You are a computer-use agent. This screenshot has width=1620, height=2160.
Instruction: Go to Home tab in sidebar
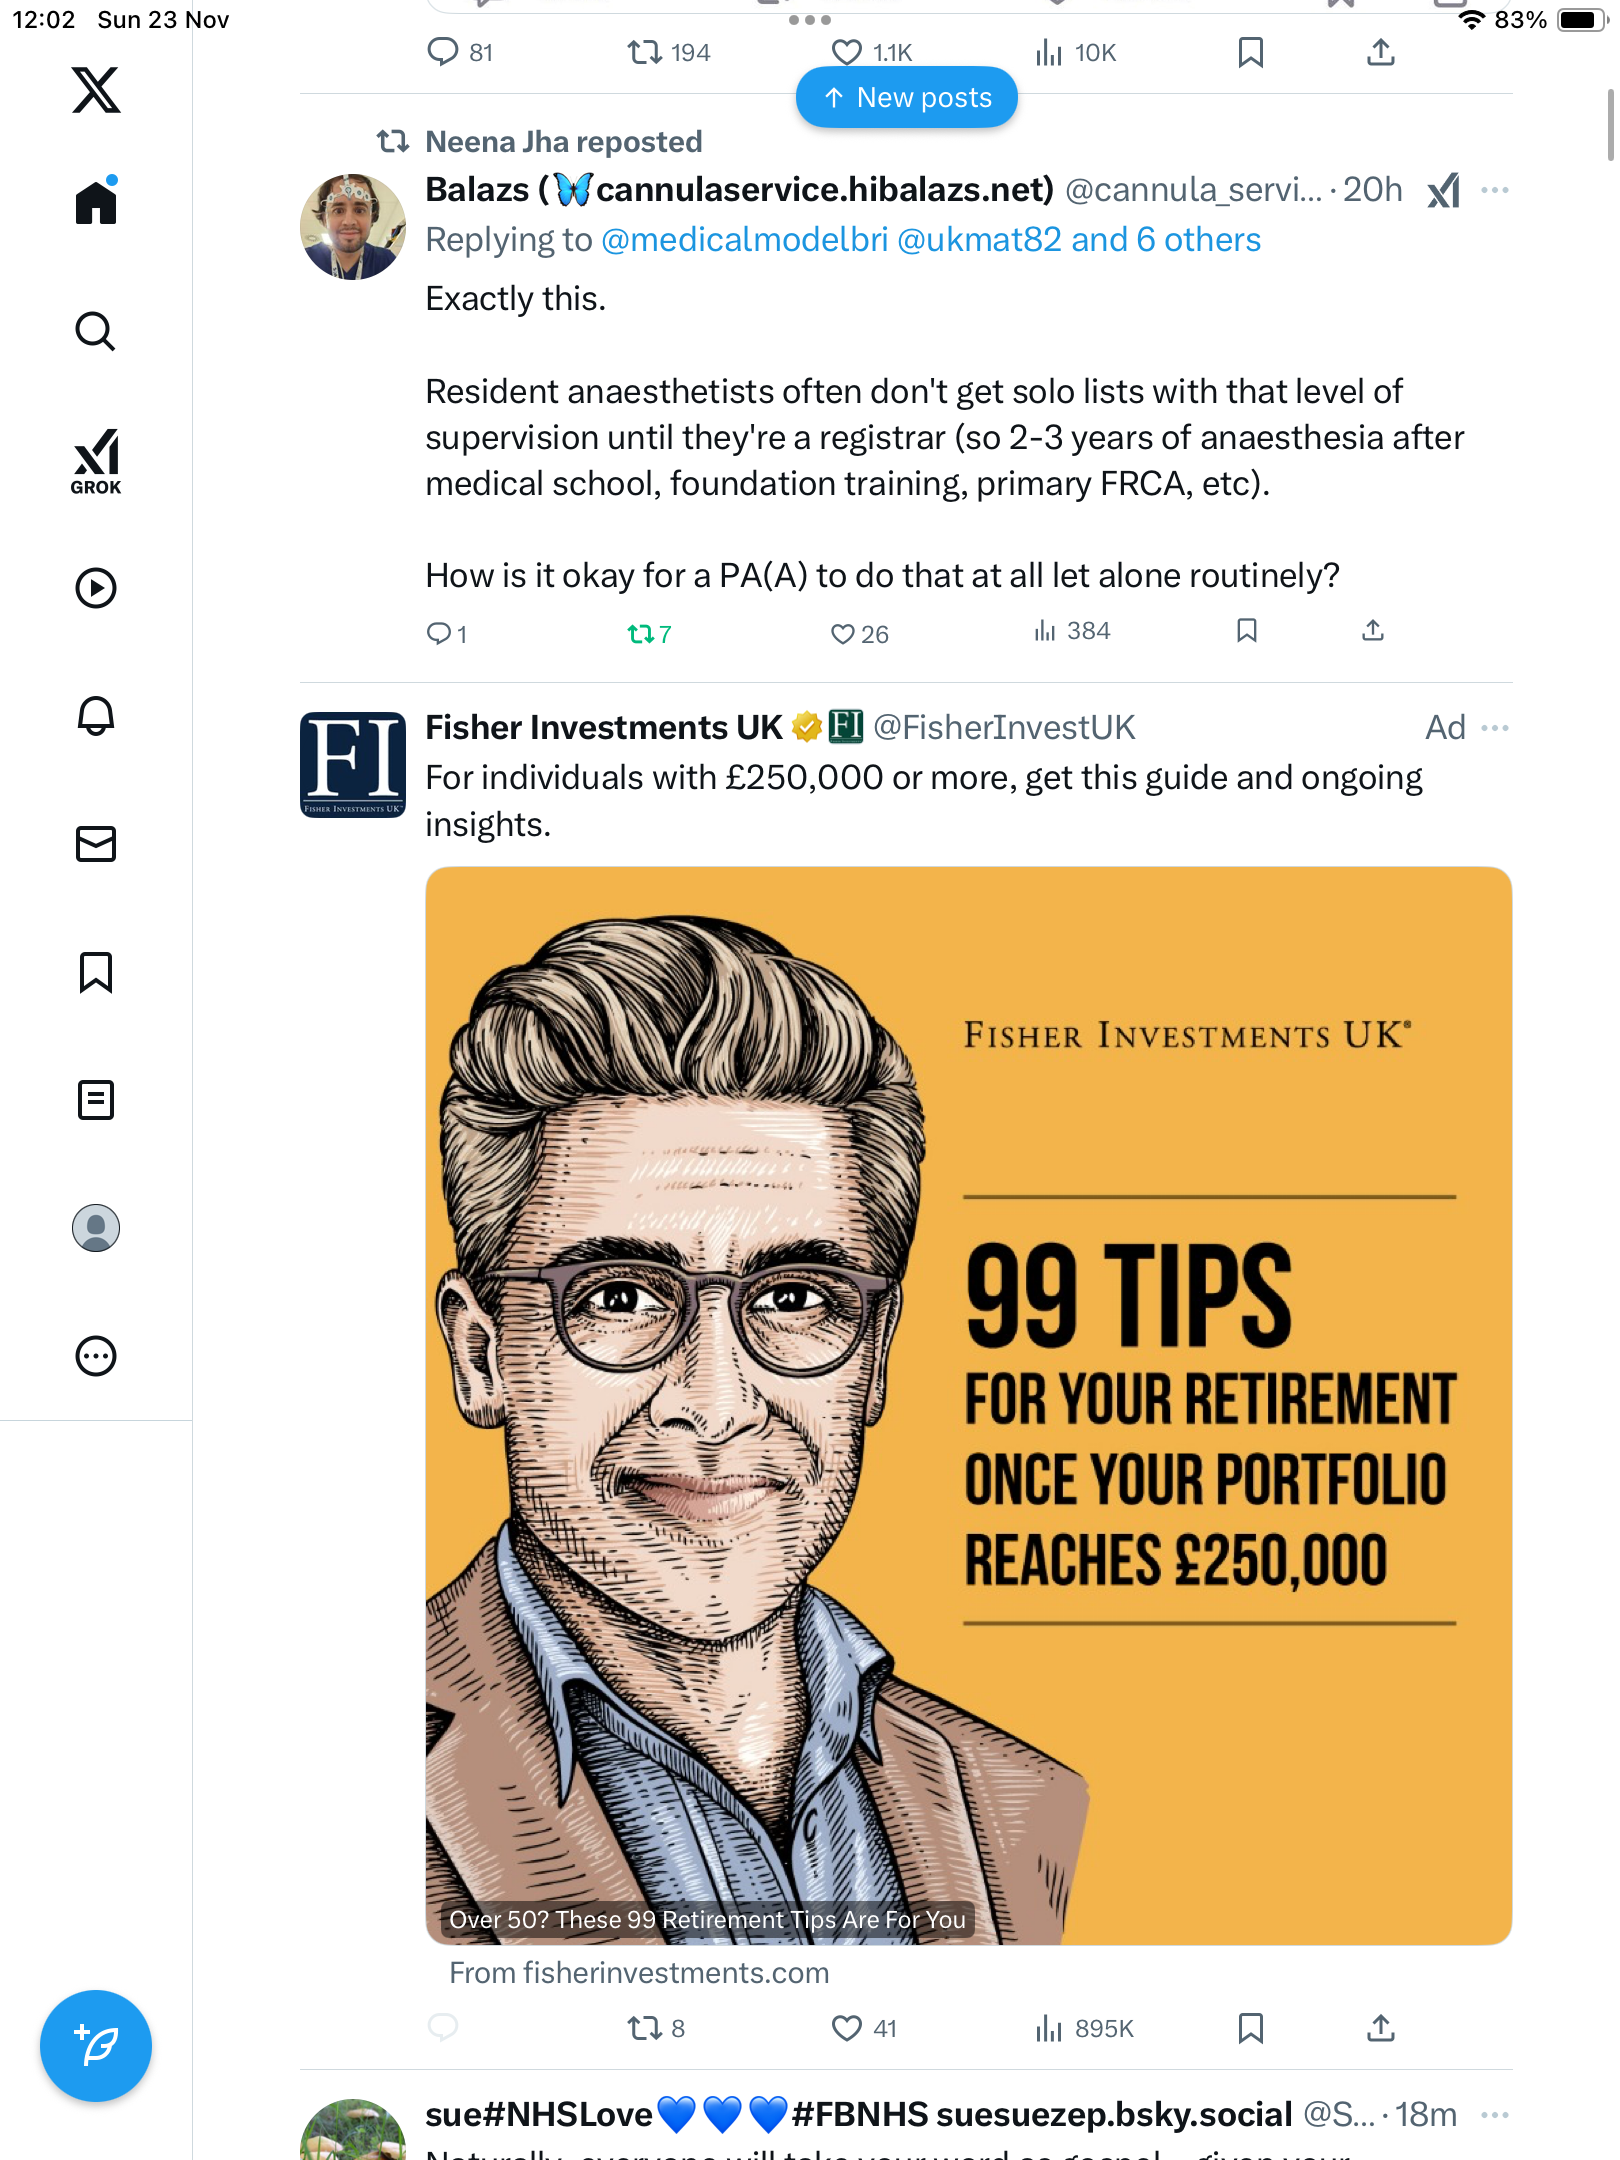pyautogui.click(x=96, y=201)
